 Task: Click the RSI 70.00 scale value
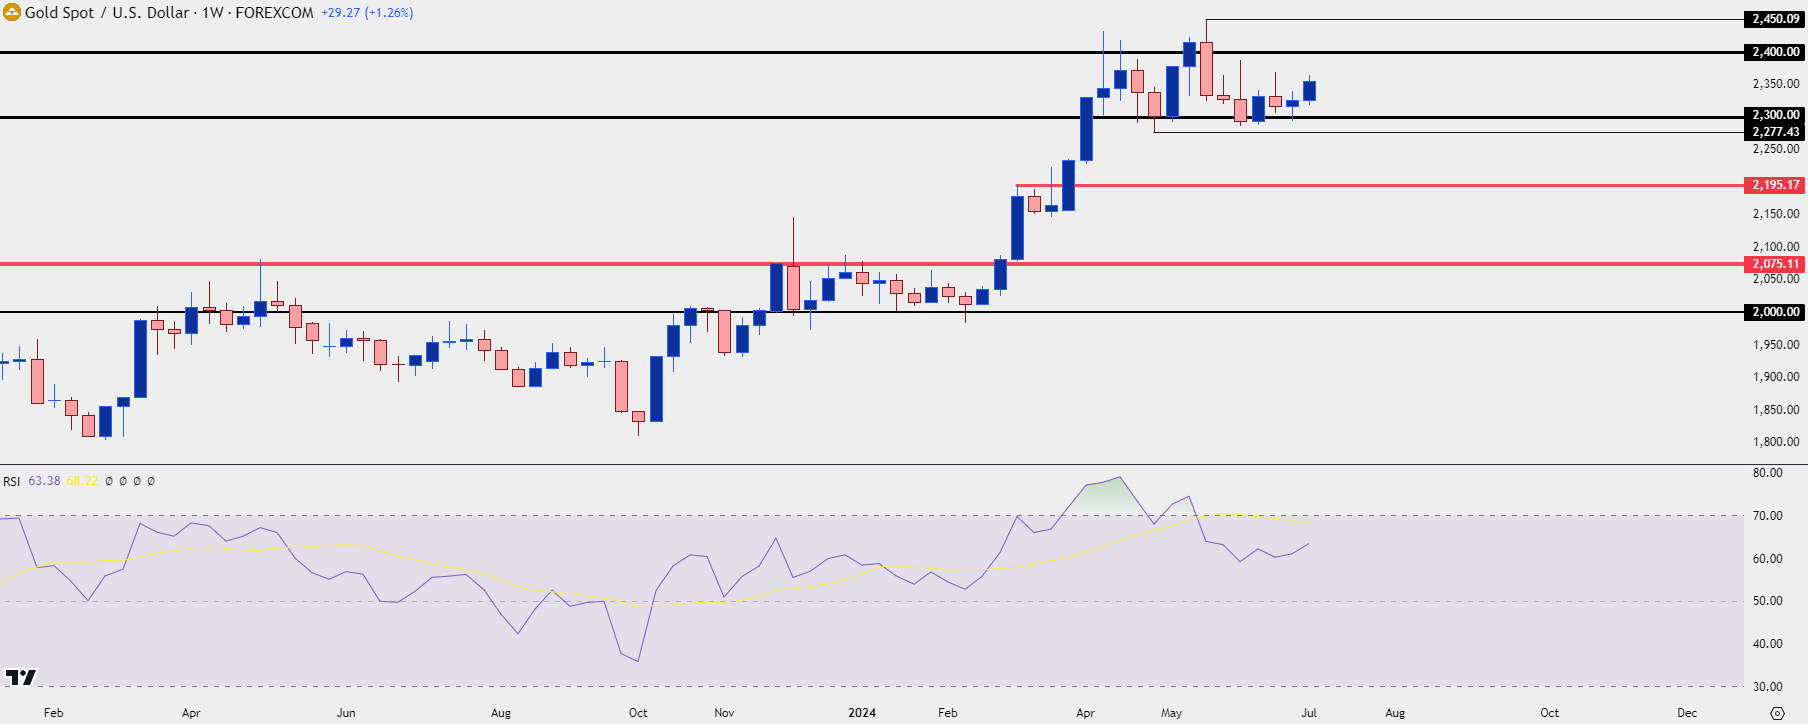point(1768,516)
